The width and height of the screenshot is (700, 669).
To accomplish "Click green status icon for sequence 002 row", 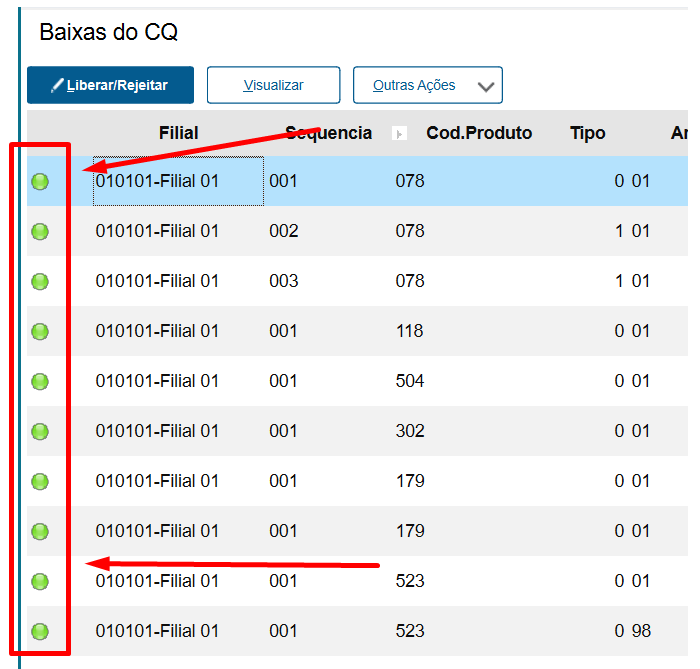I will click(40, 232).
